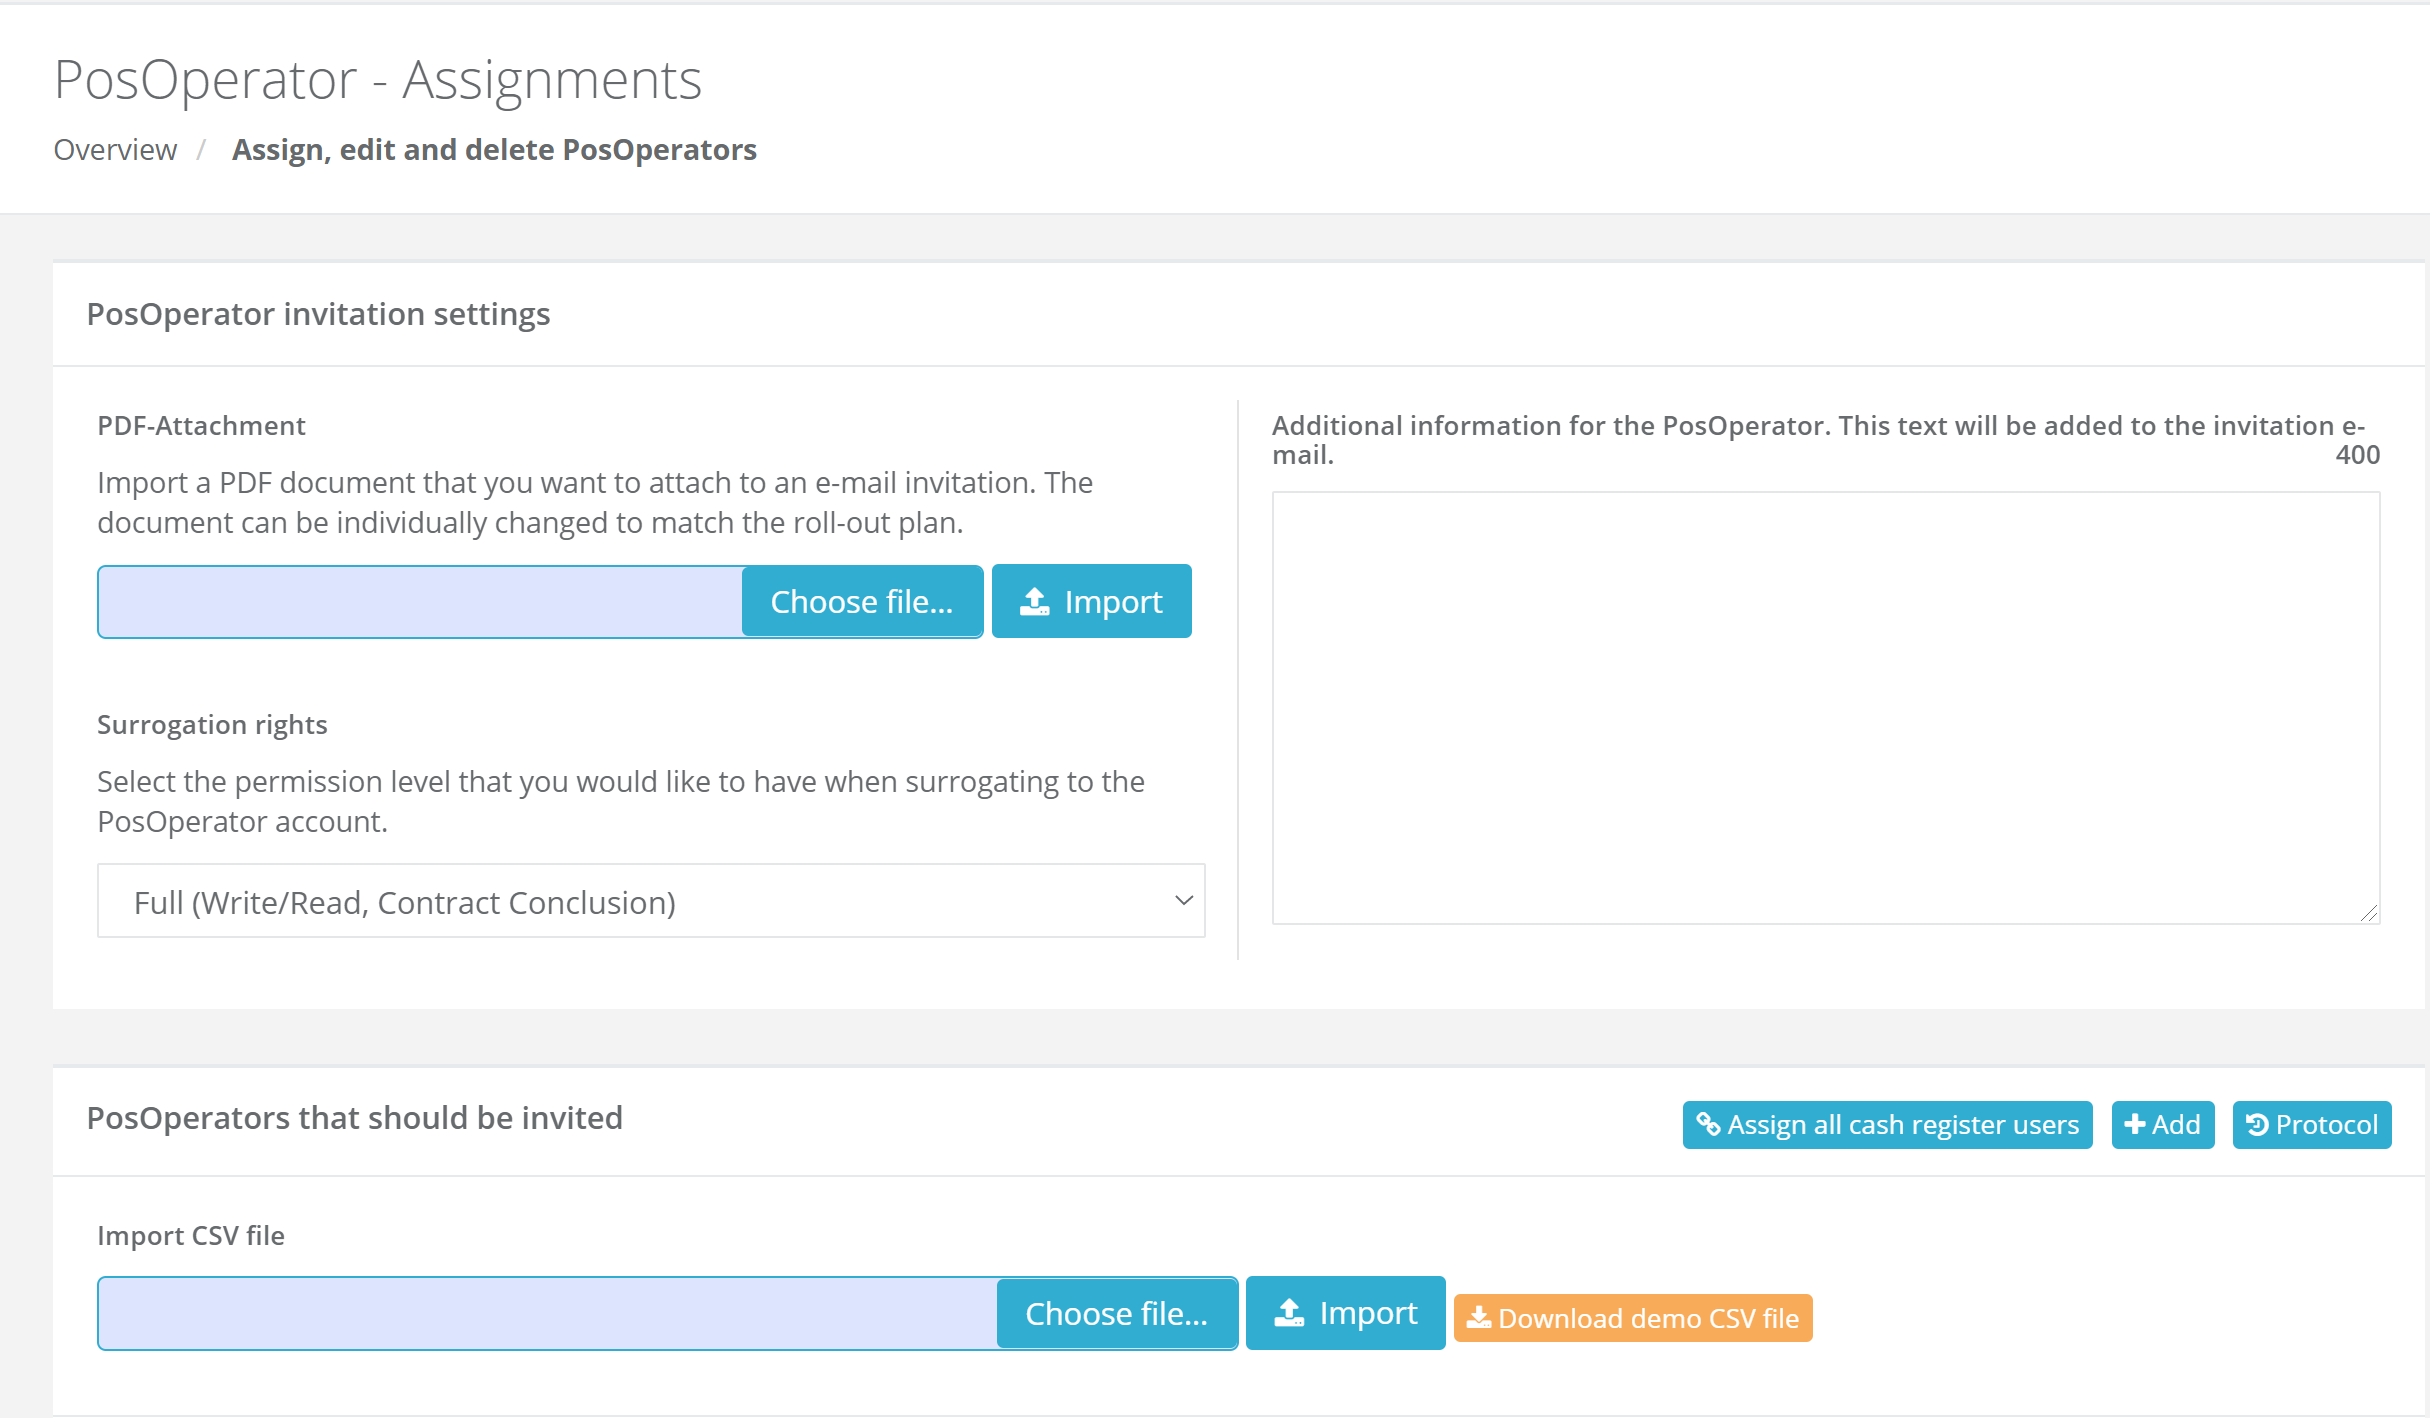Grab the text area resize handle
This screenshot has width=2430, height=1418.
[2369, 913]
